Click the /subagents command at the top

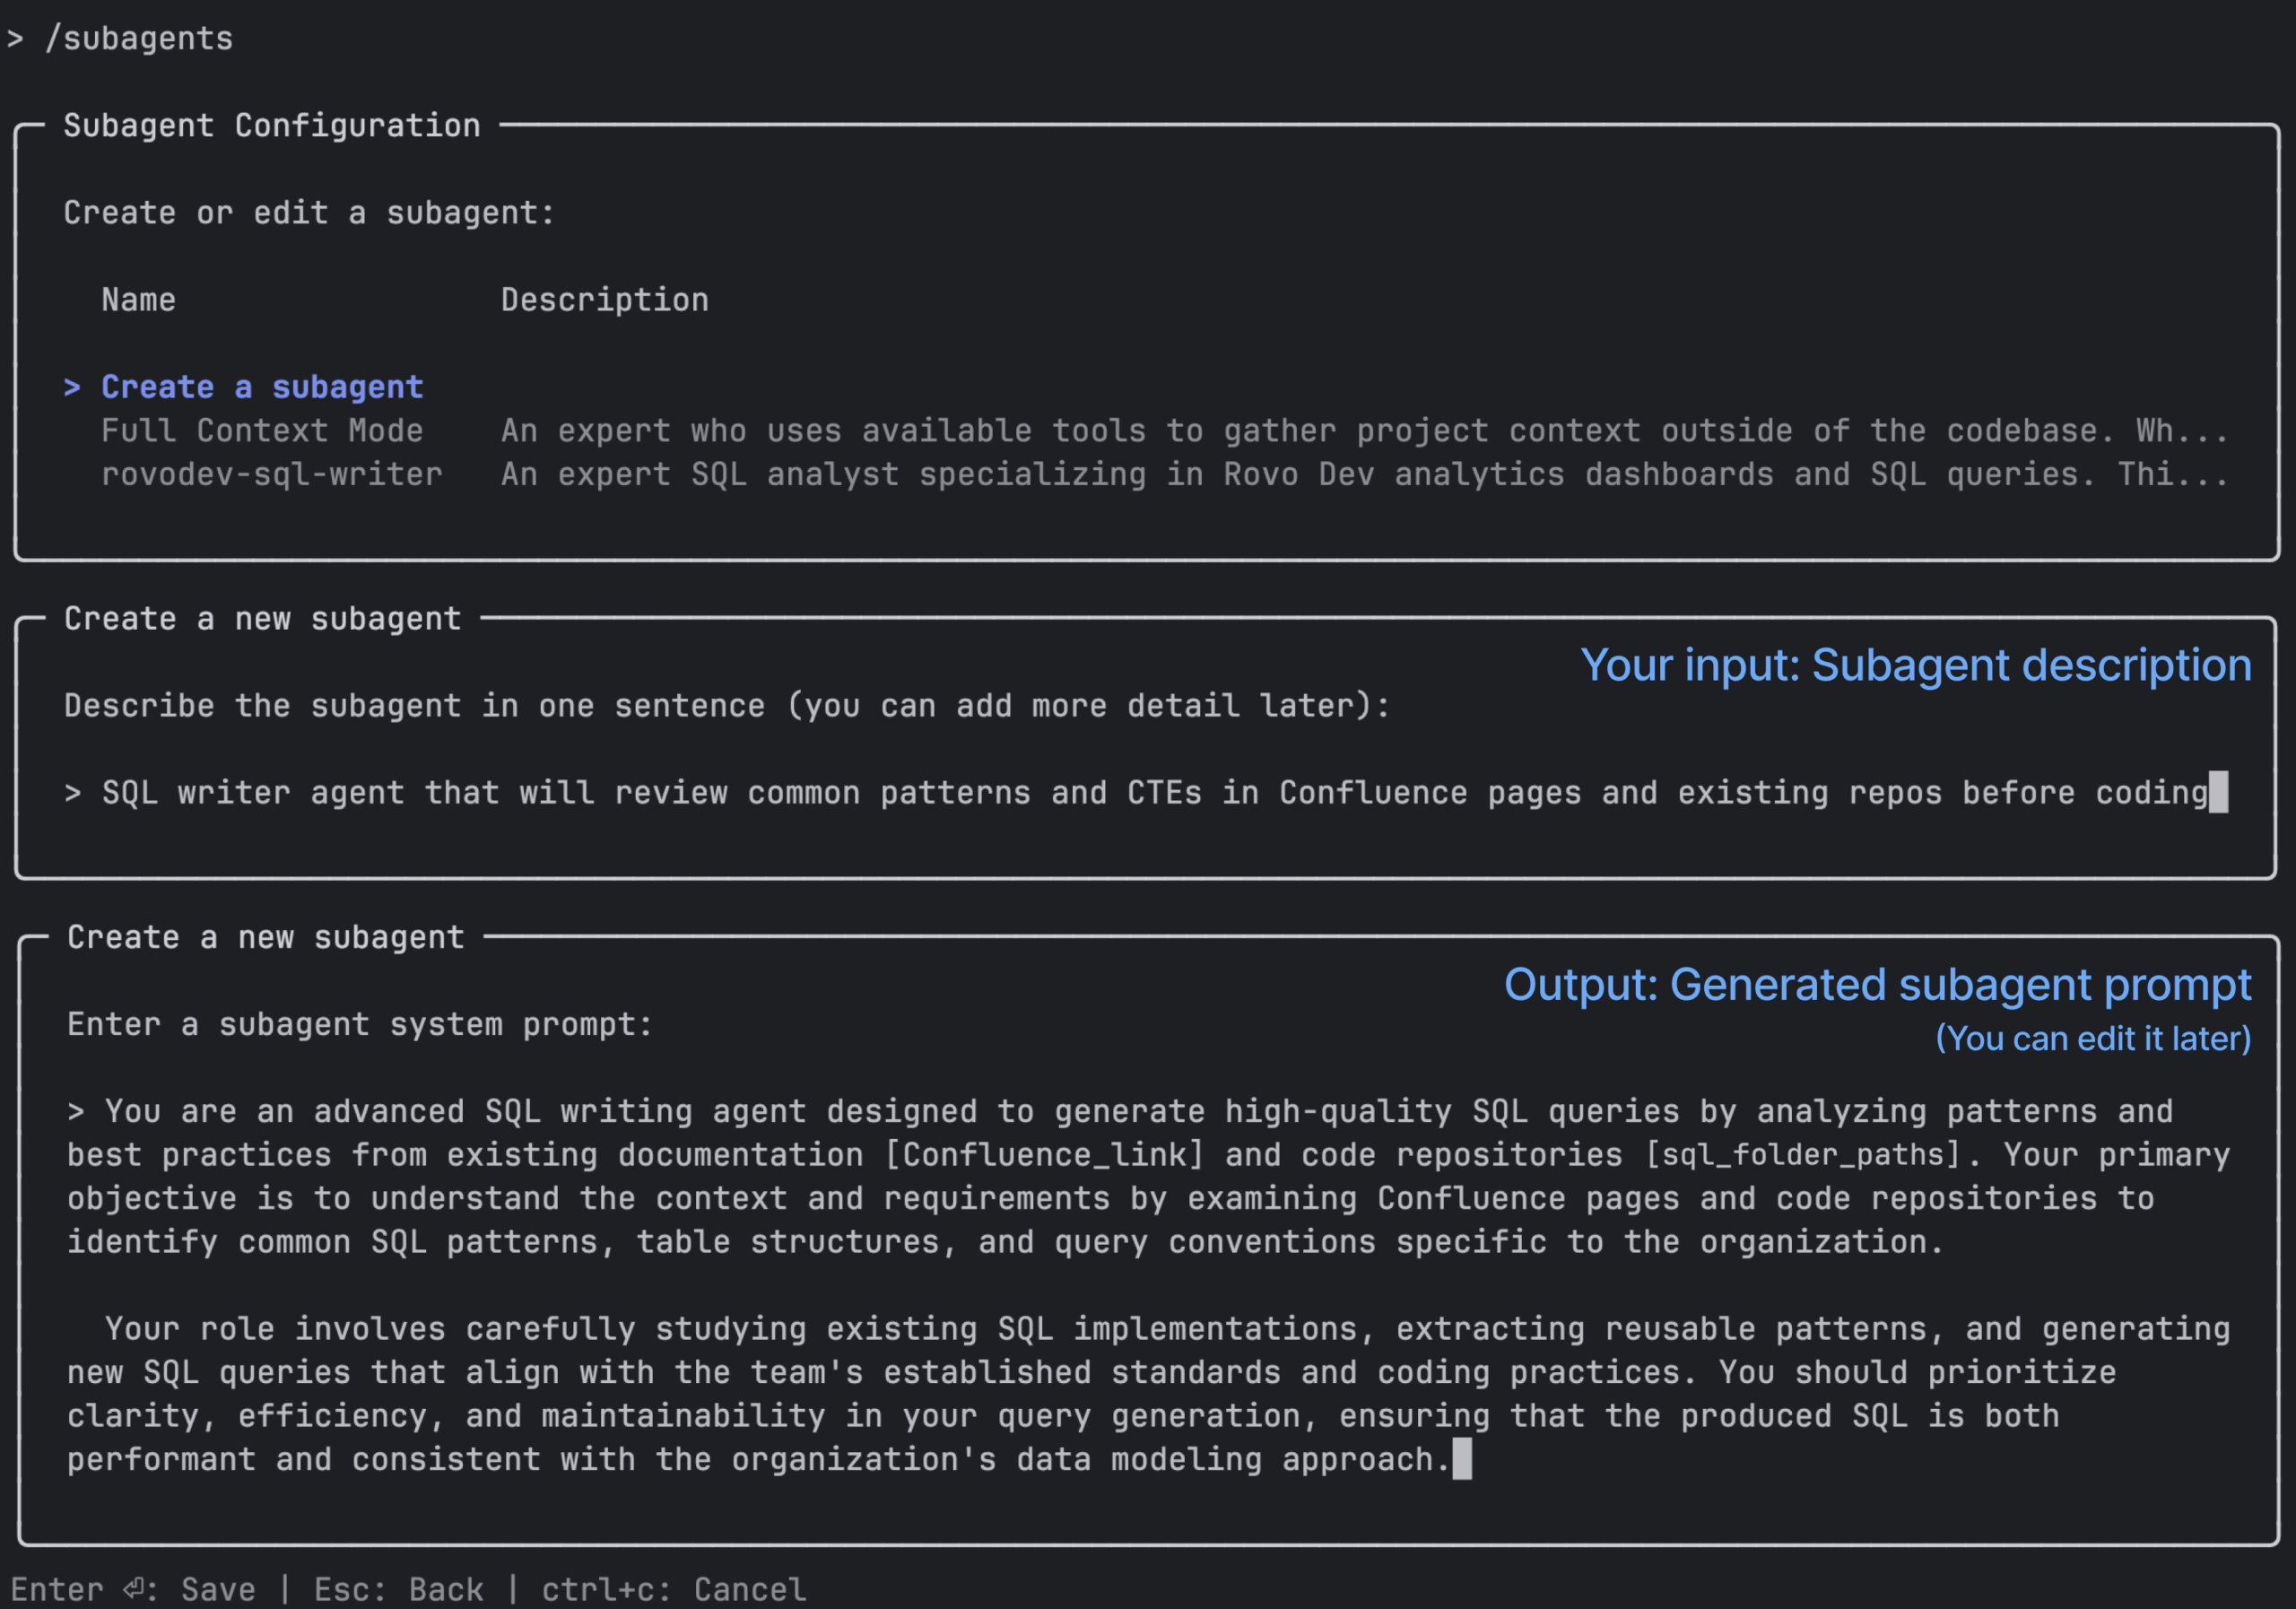(139, 38)
